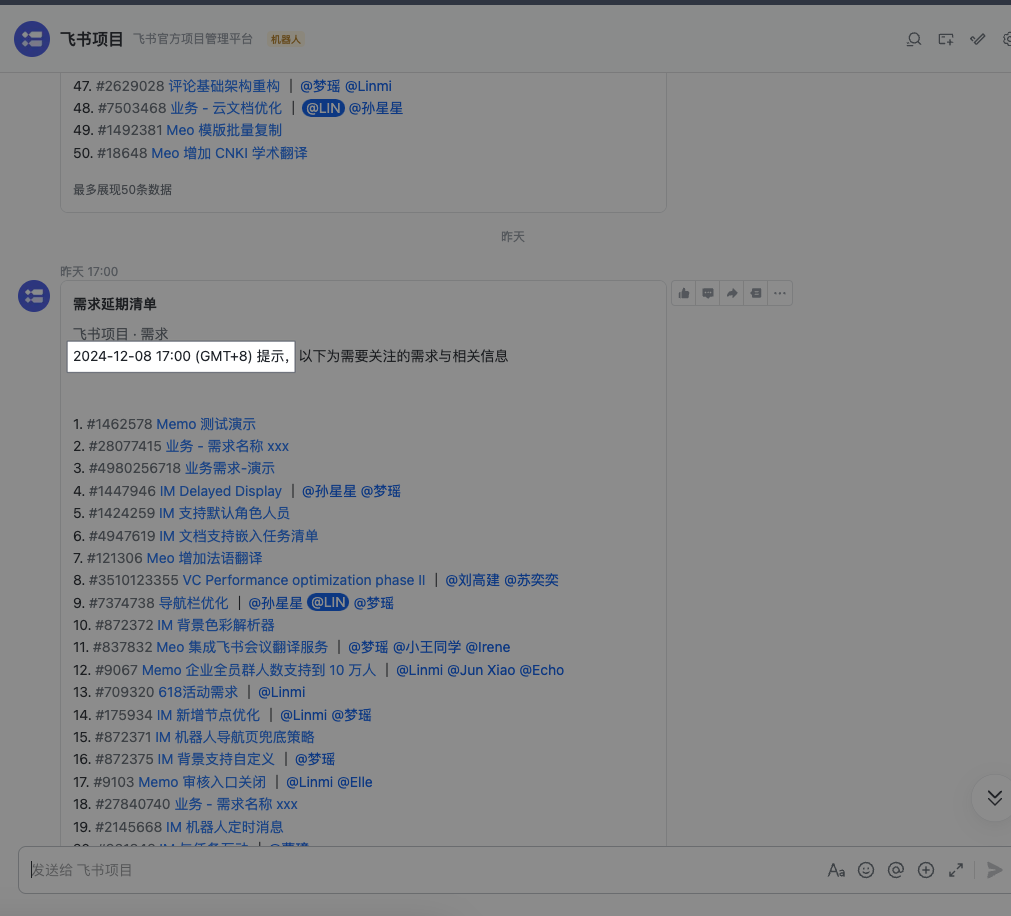Open link Meo 集成飞书会议翻译服务
The image size is (1011, 916).
tap(242, 647)
